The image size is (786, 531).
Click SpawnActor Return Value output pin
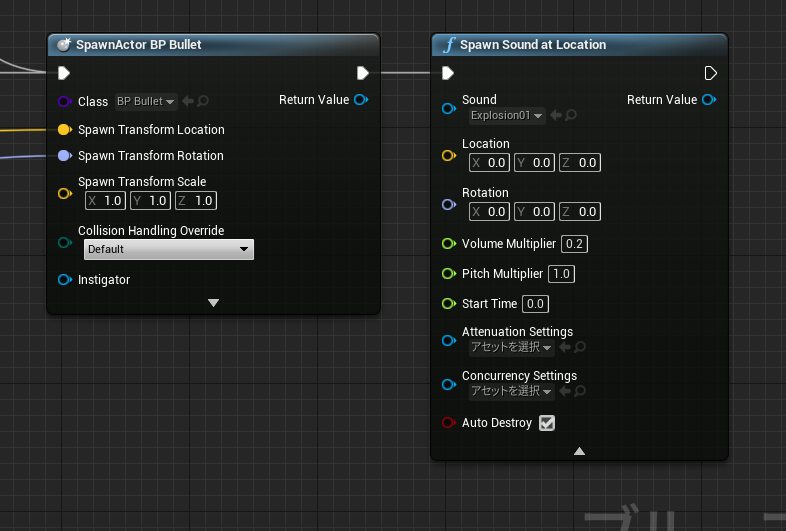361,100
